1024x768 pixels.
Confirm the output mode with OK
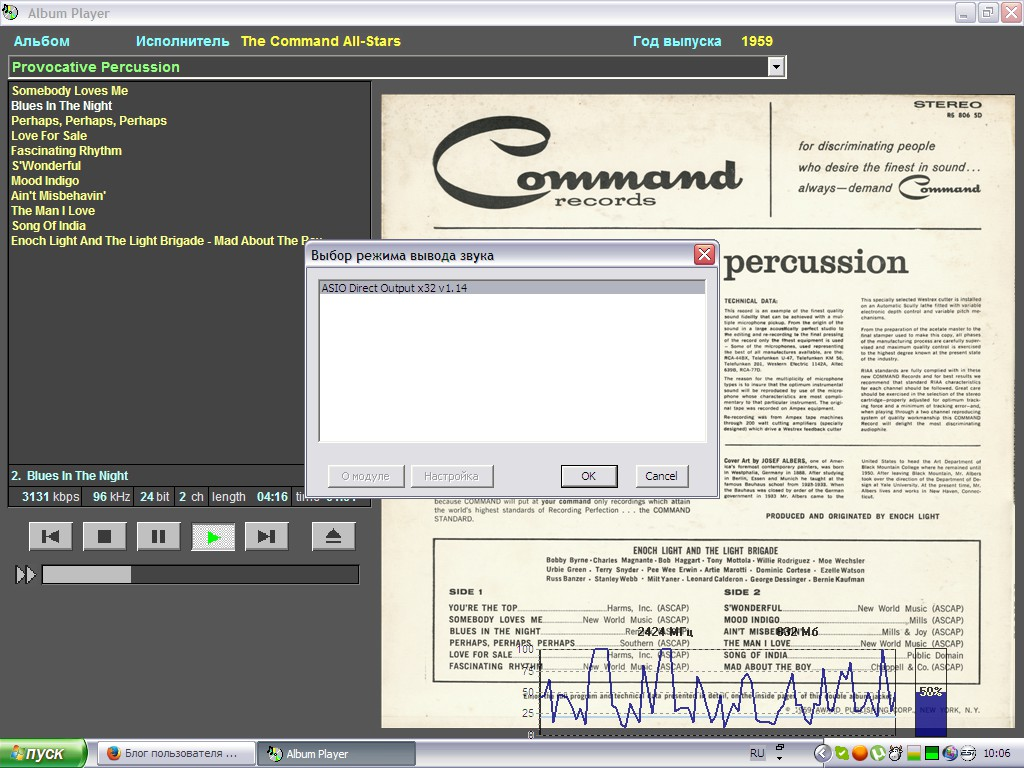(x=588, y=476)
